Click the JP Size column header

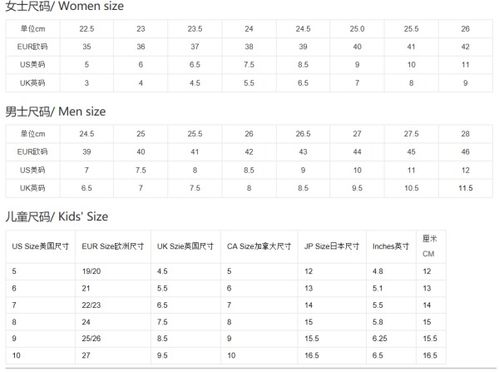point(332,247)
